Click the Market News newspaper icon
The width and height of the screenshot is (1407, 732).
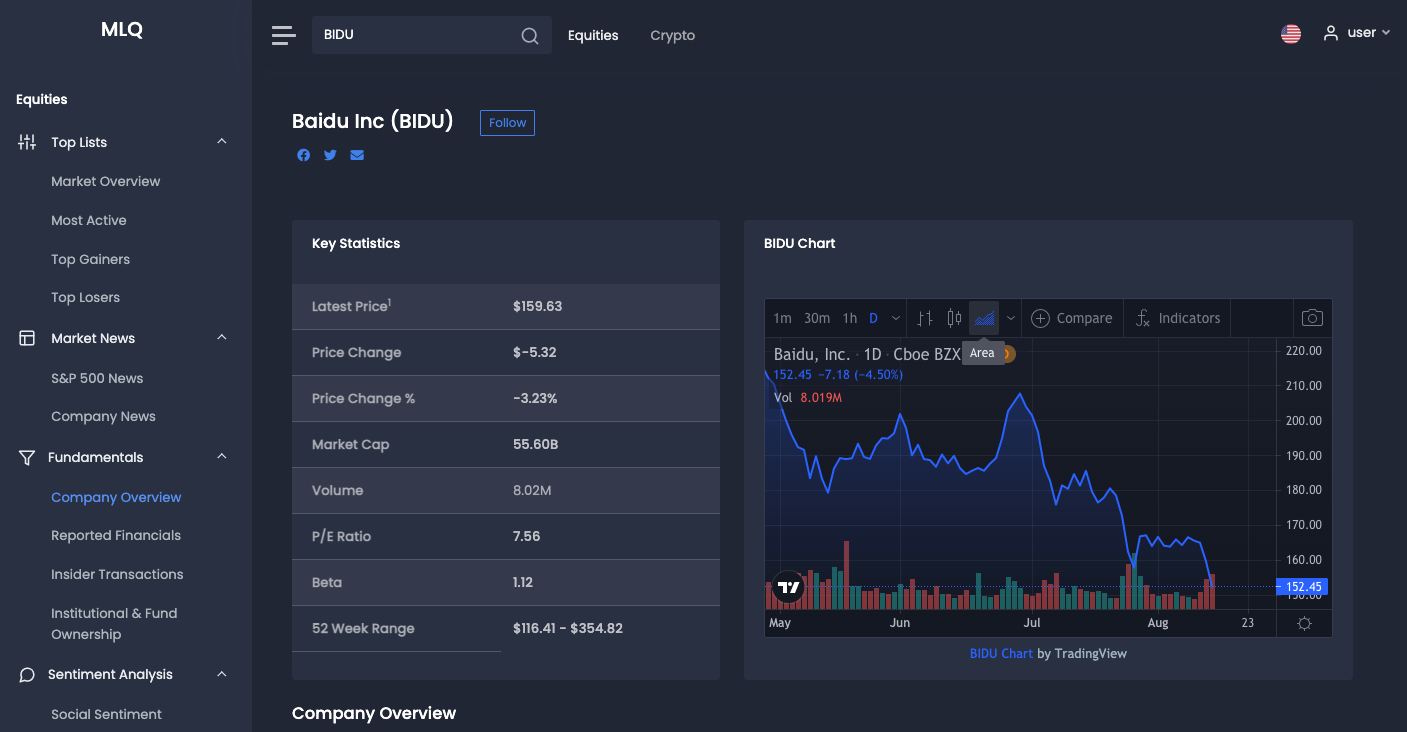pos(27,338)
